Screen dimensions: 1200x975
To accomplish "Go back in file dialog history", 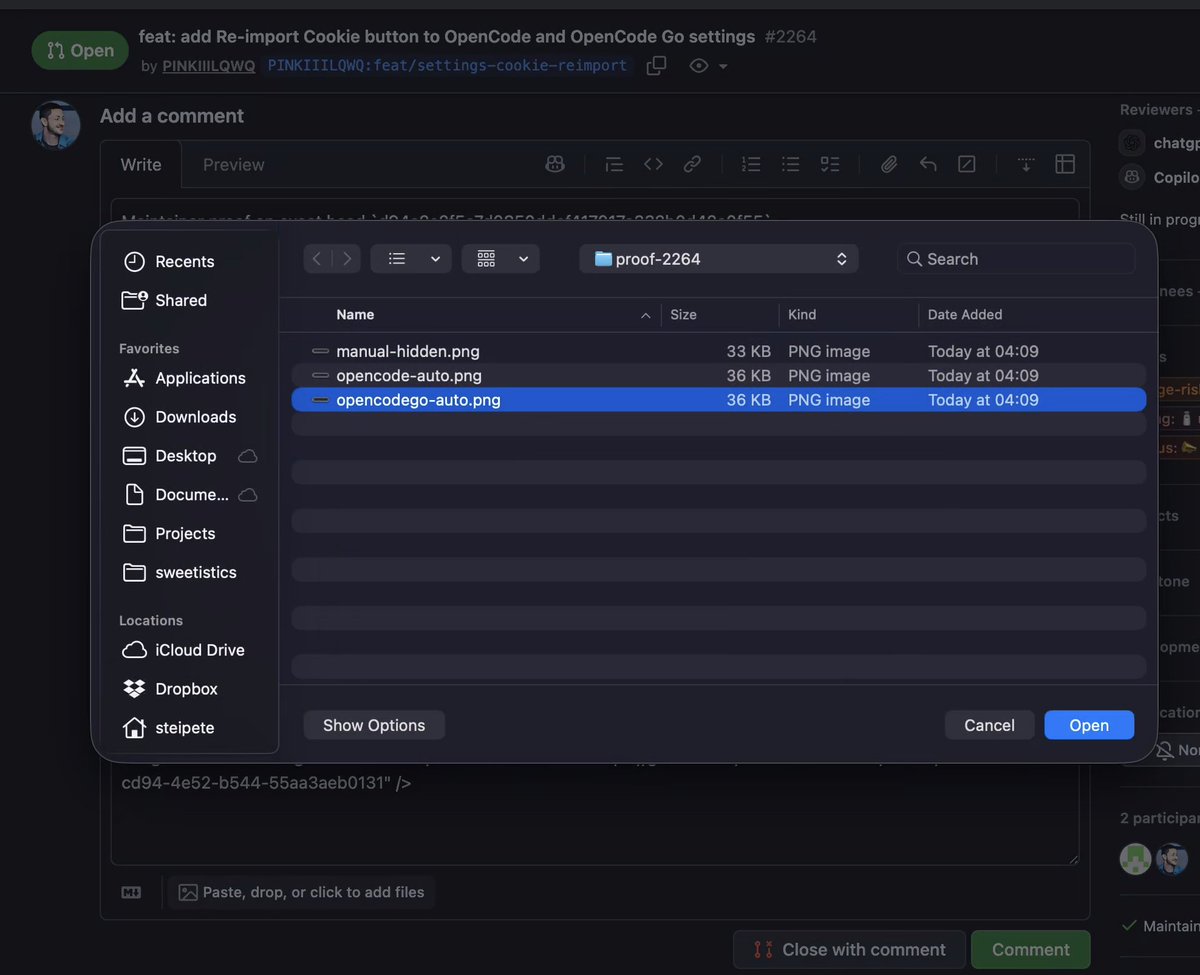I will point(317,259).
